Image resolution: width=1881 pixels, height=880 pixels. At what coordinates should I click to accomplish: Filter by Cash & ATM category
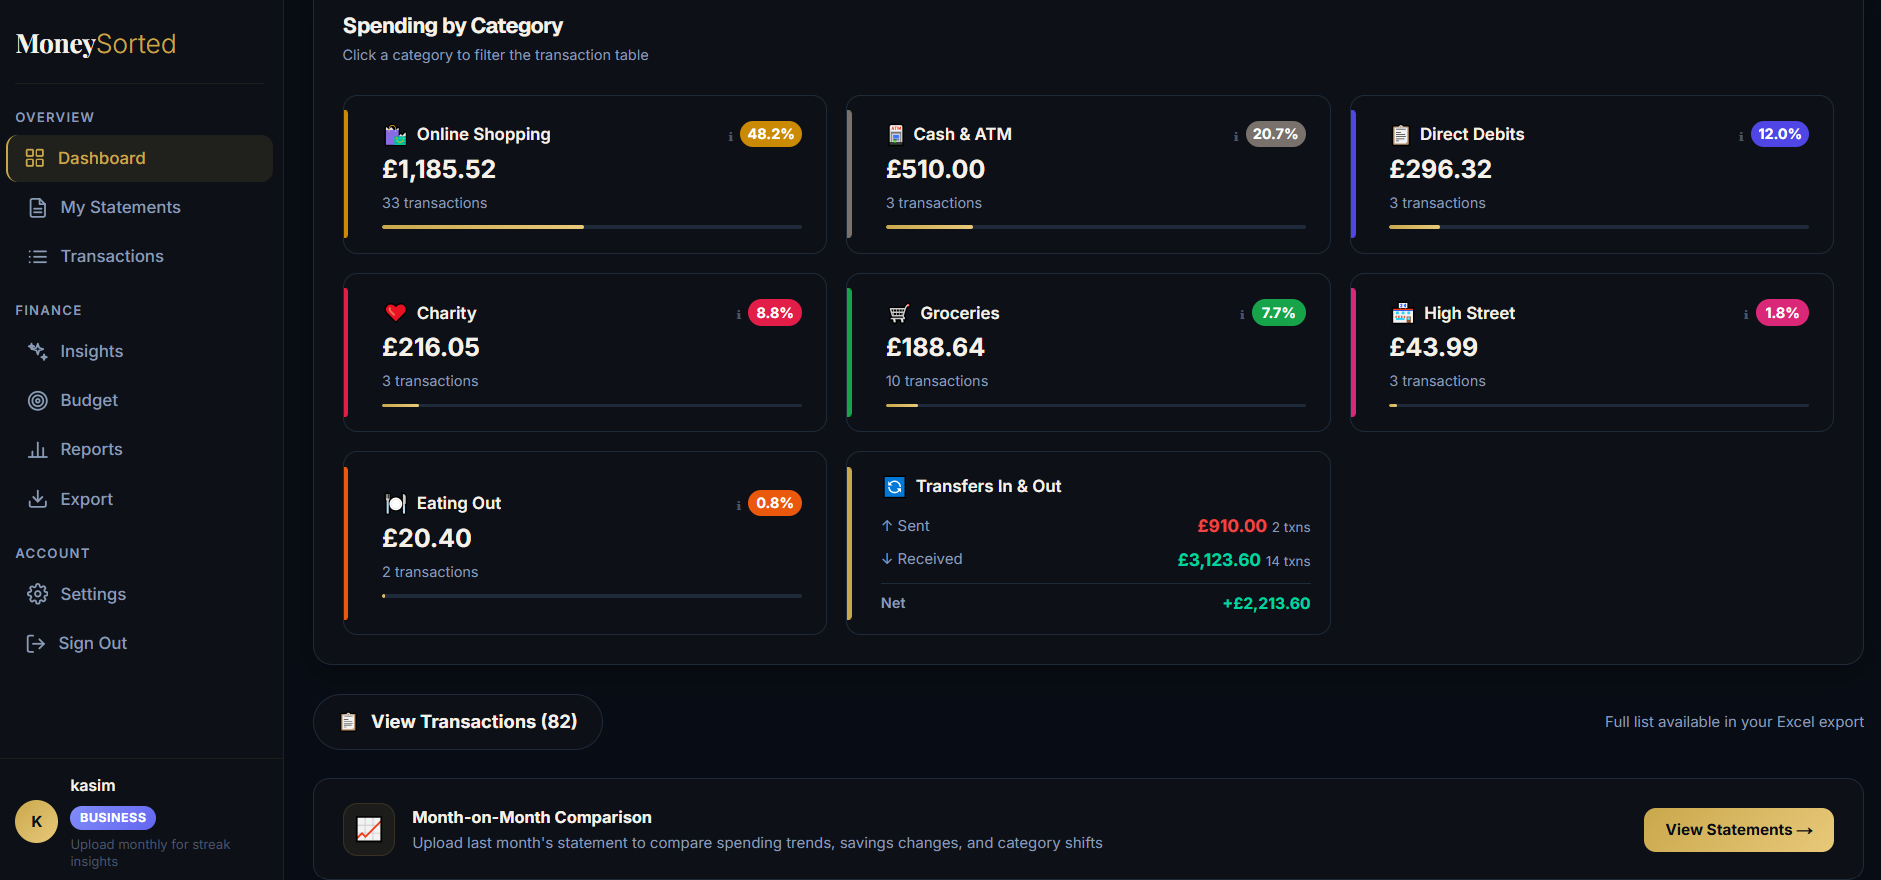point(1088,174)
